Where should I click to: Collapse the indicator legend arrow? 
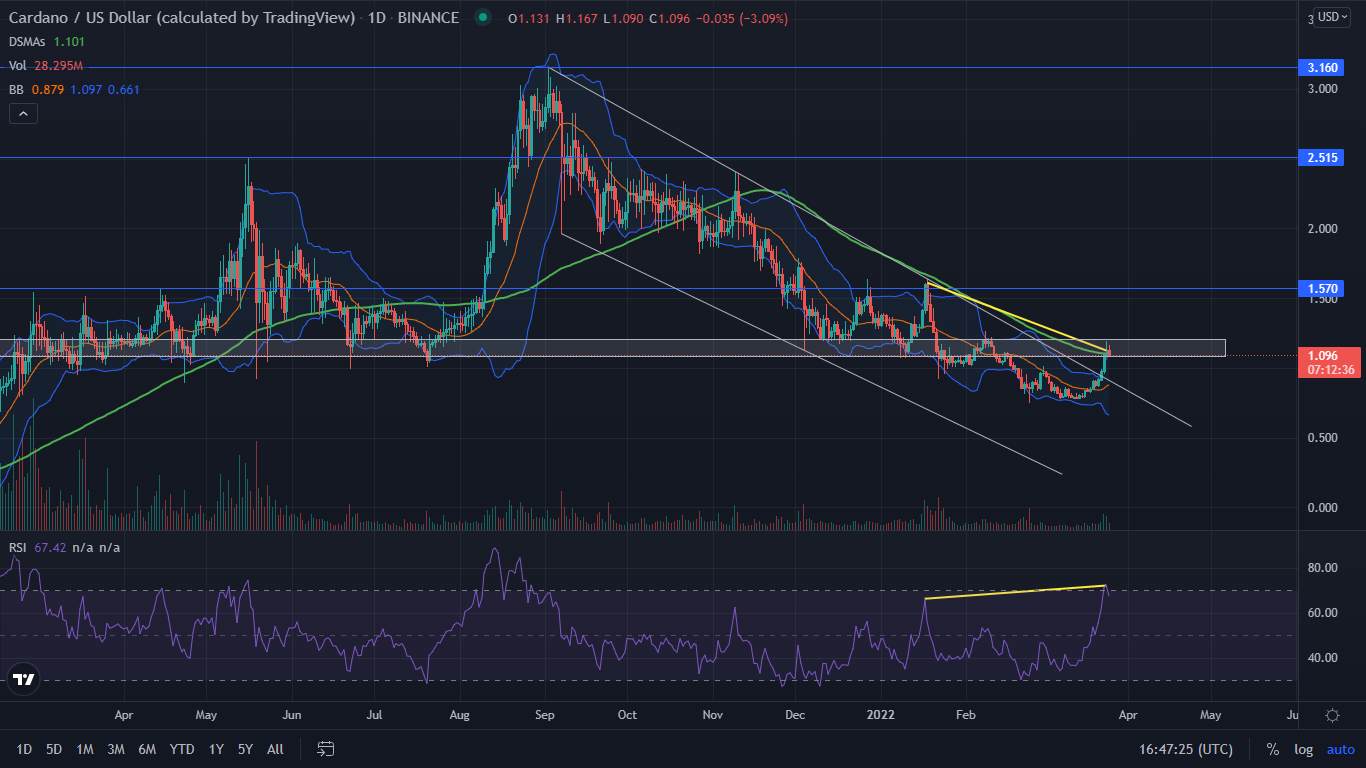23,114
